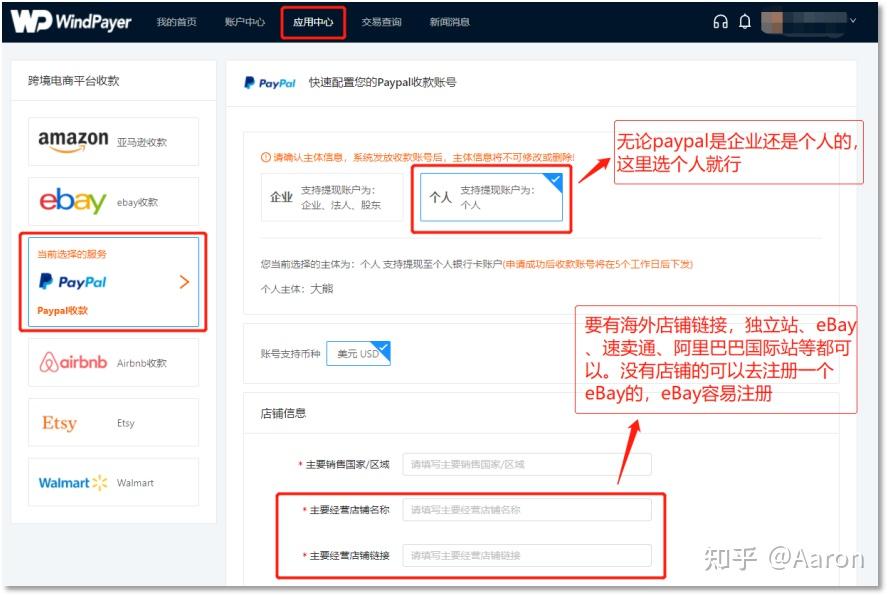Viewport: 888px width, 595px height.
Task: Click 快速配置您的Paypal收款账号 title
Action: (382, 83)
